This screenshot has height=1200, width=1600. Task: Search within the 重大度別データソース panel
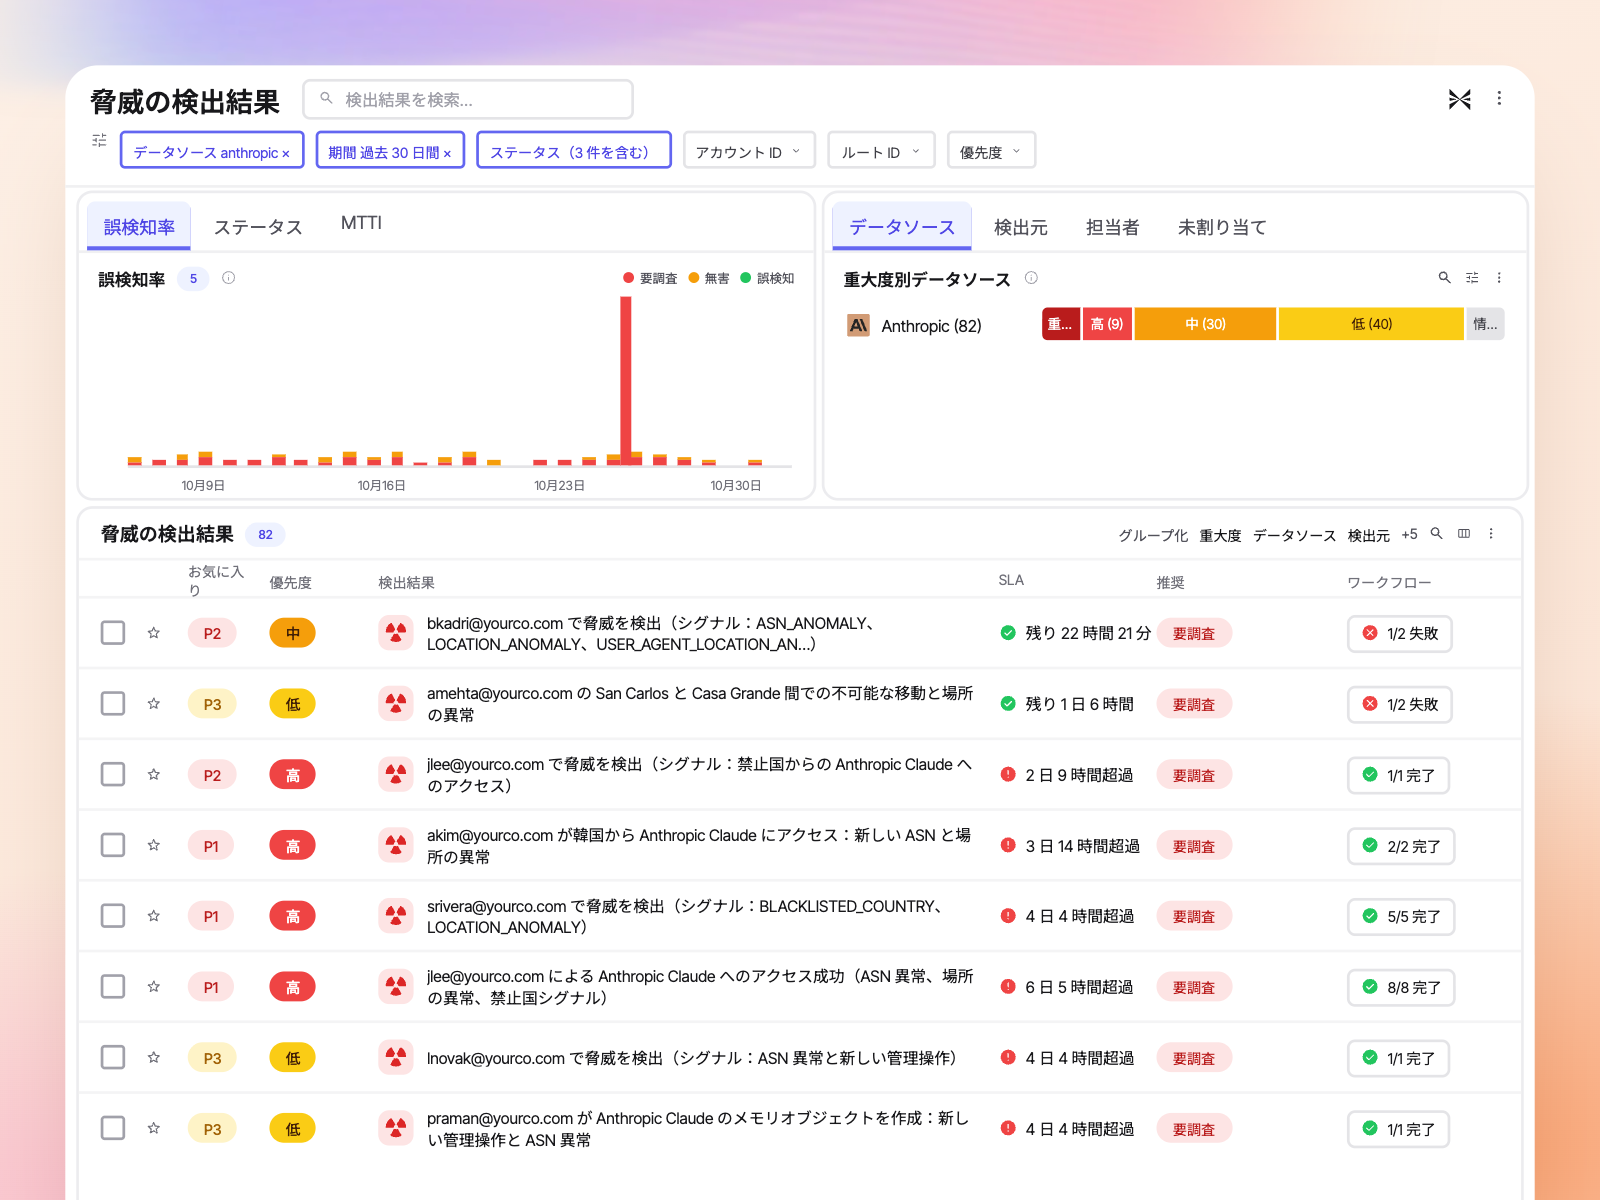tap(1444, 278)
